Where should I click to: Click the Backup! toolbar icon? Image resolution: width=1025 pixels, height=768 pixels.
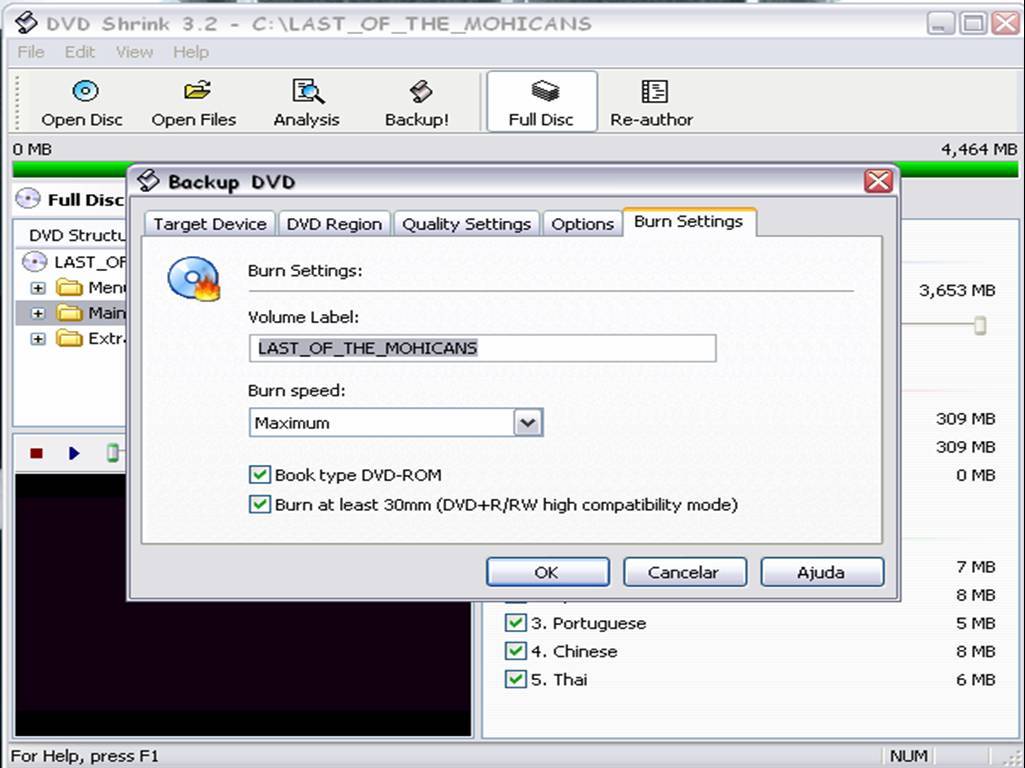click(x=420, y=91)
